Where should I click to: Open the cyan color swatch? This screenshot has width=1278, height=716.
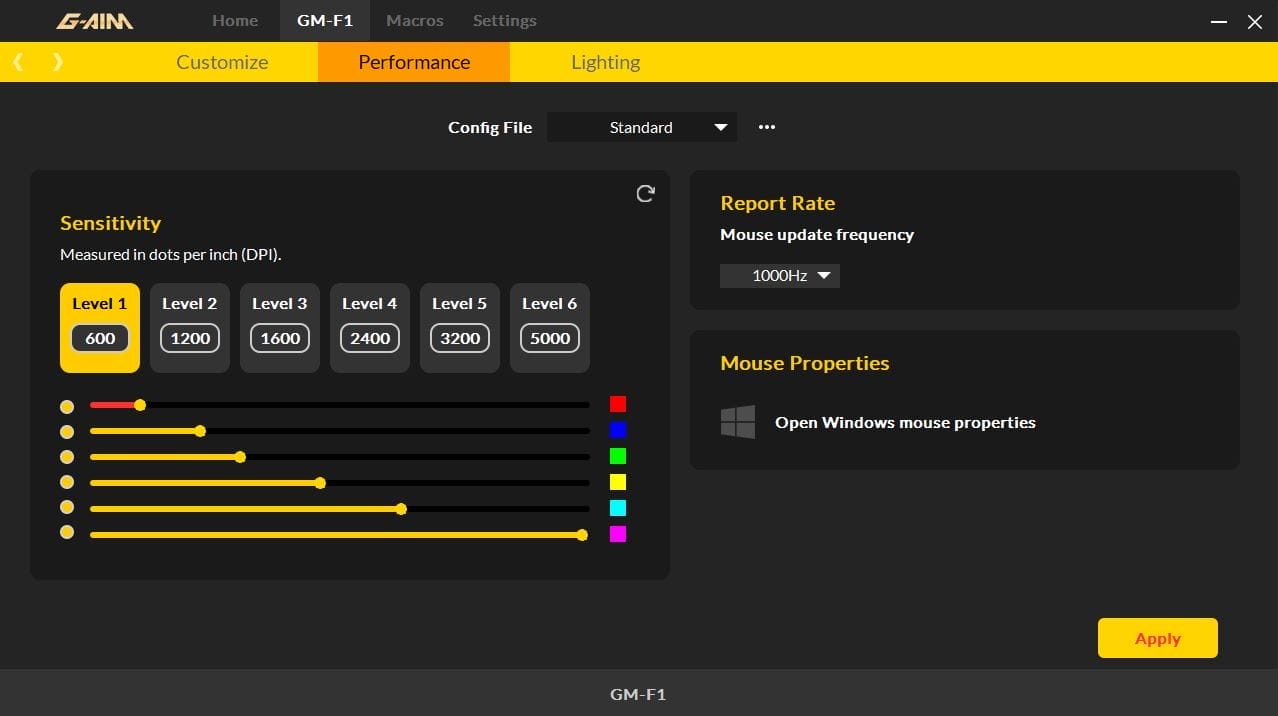click(x=618, y=508)
